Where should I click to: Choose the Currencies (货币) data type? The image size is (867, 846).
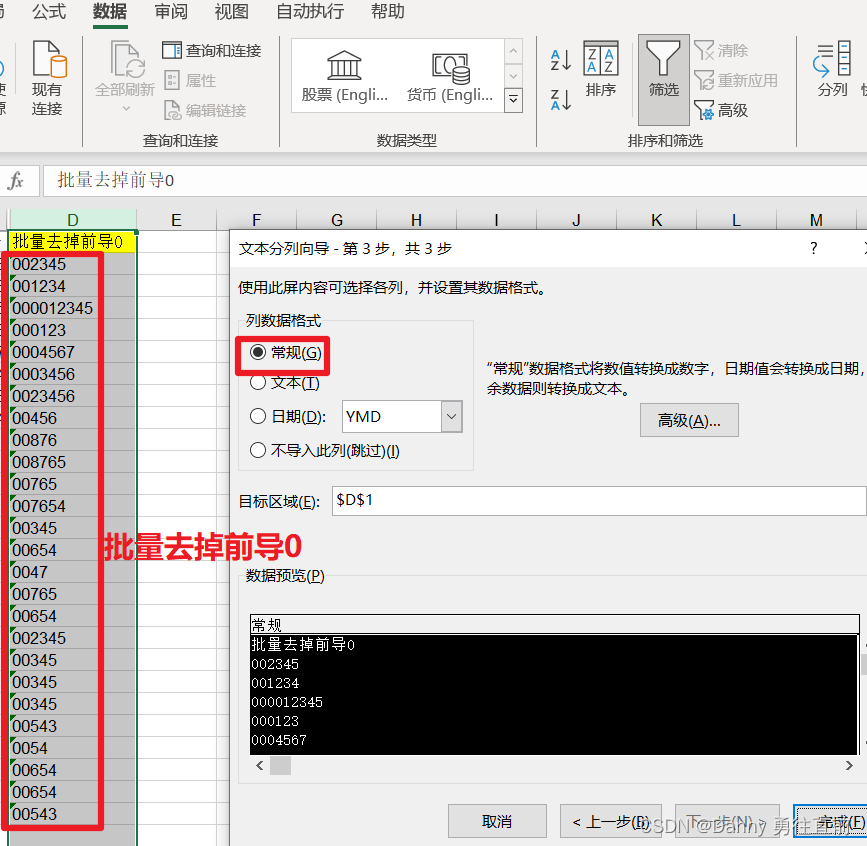tap(450, 76)
